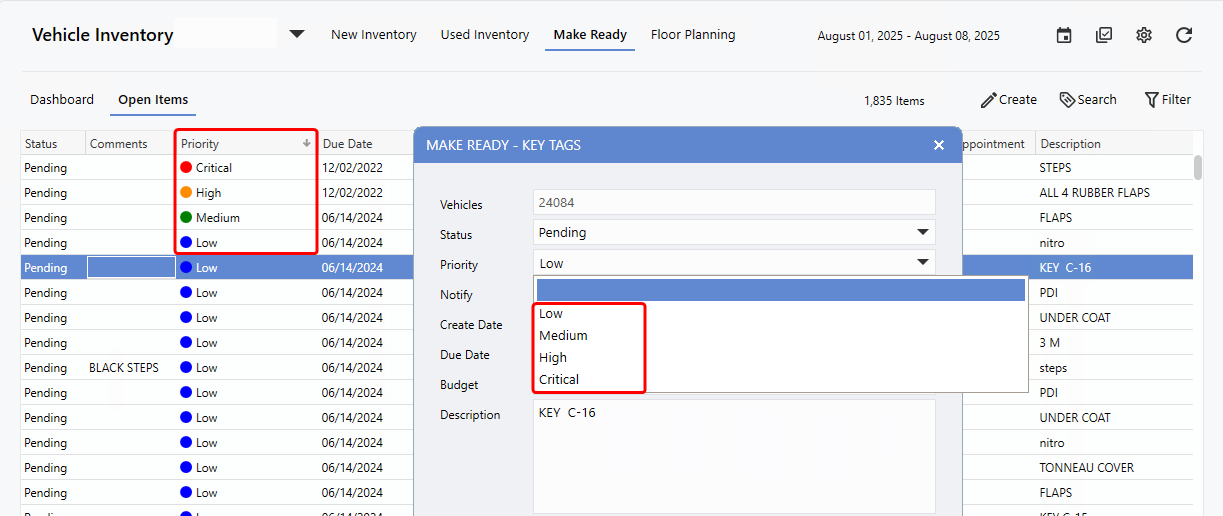The height and width of the screenshot is (516, 1223).
Task: Sort by the Priority column header
Action: click(200, 144)
